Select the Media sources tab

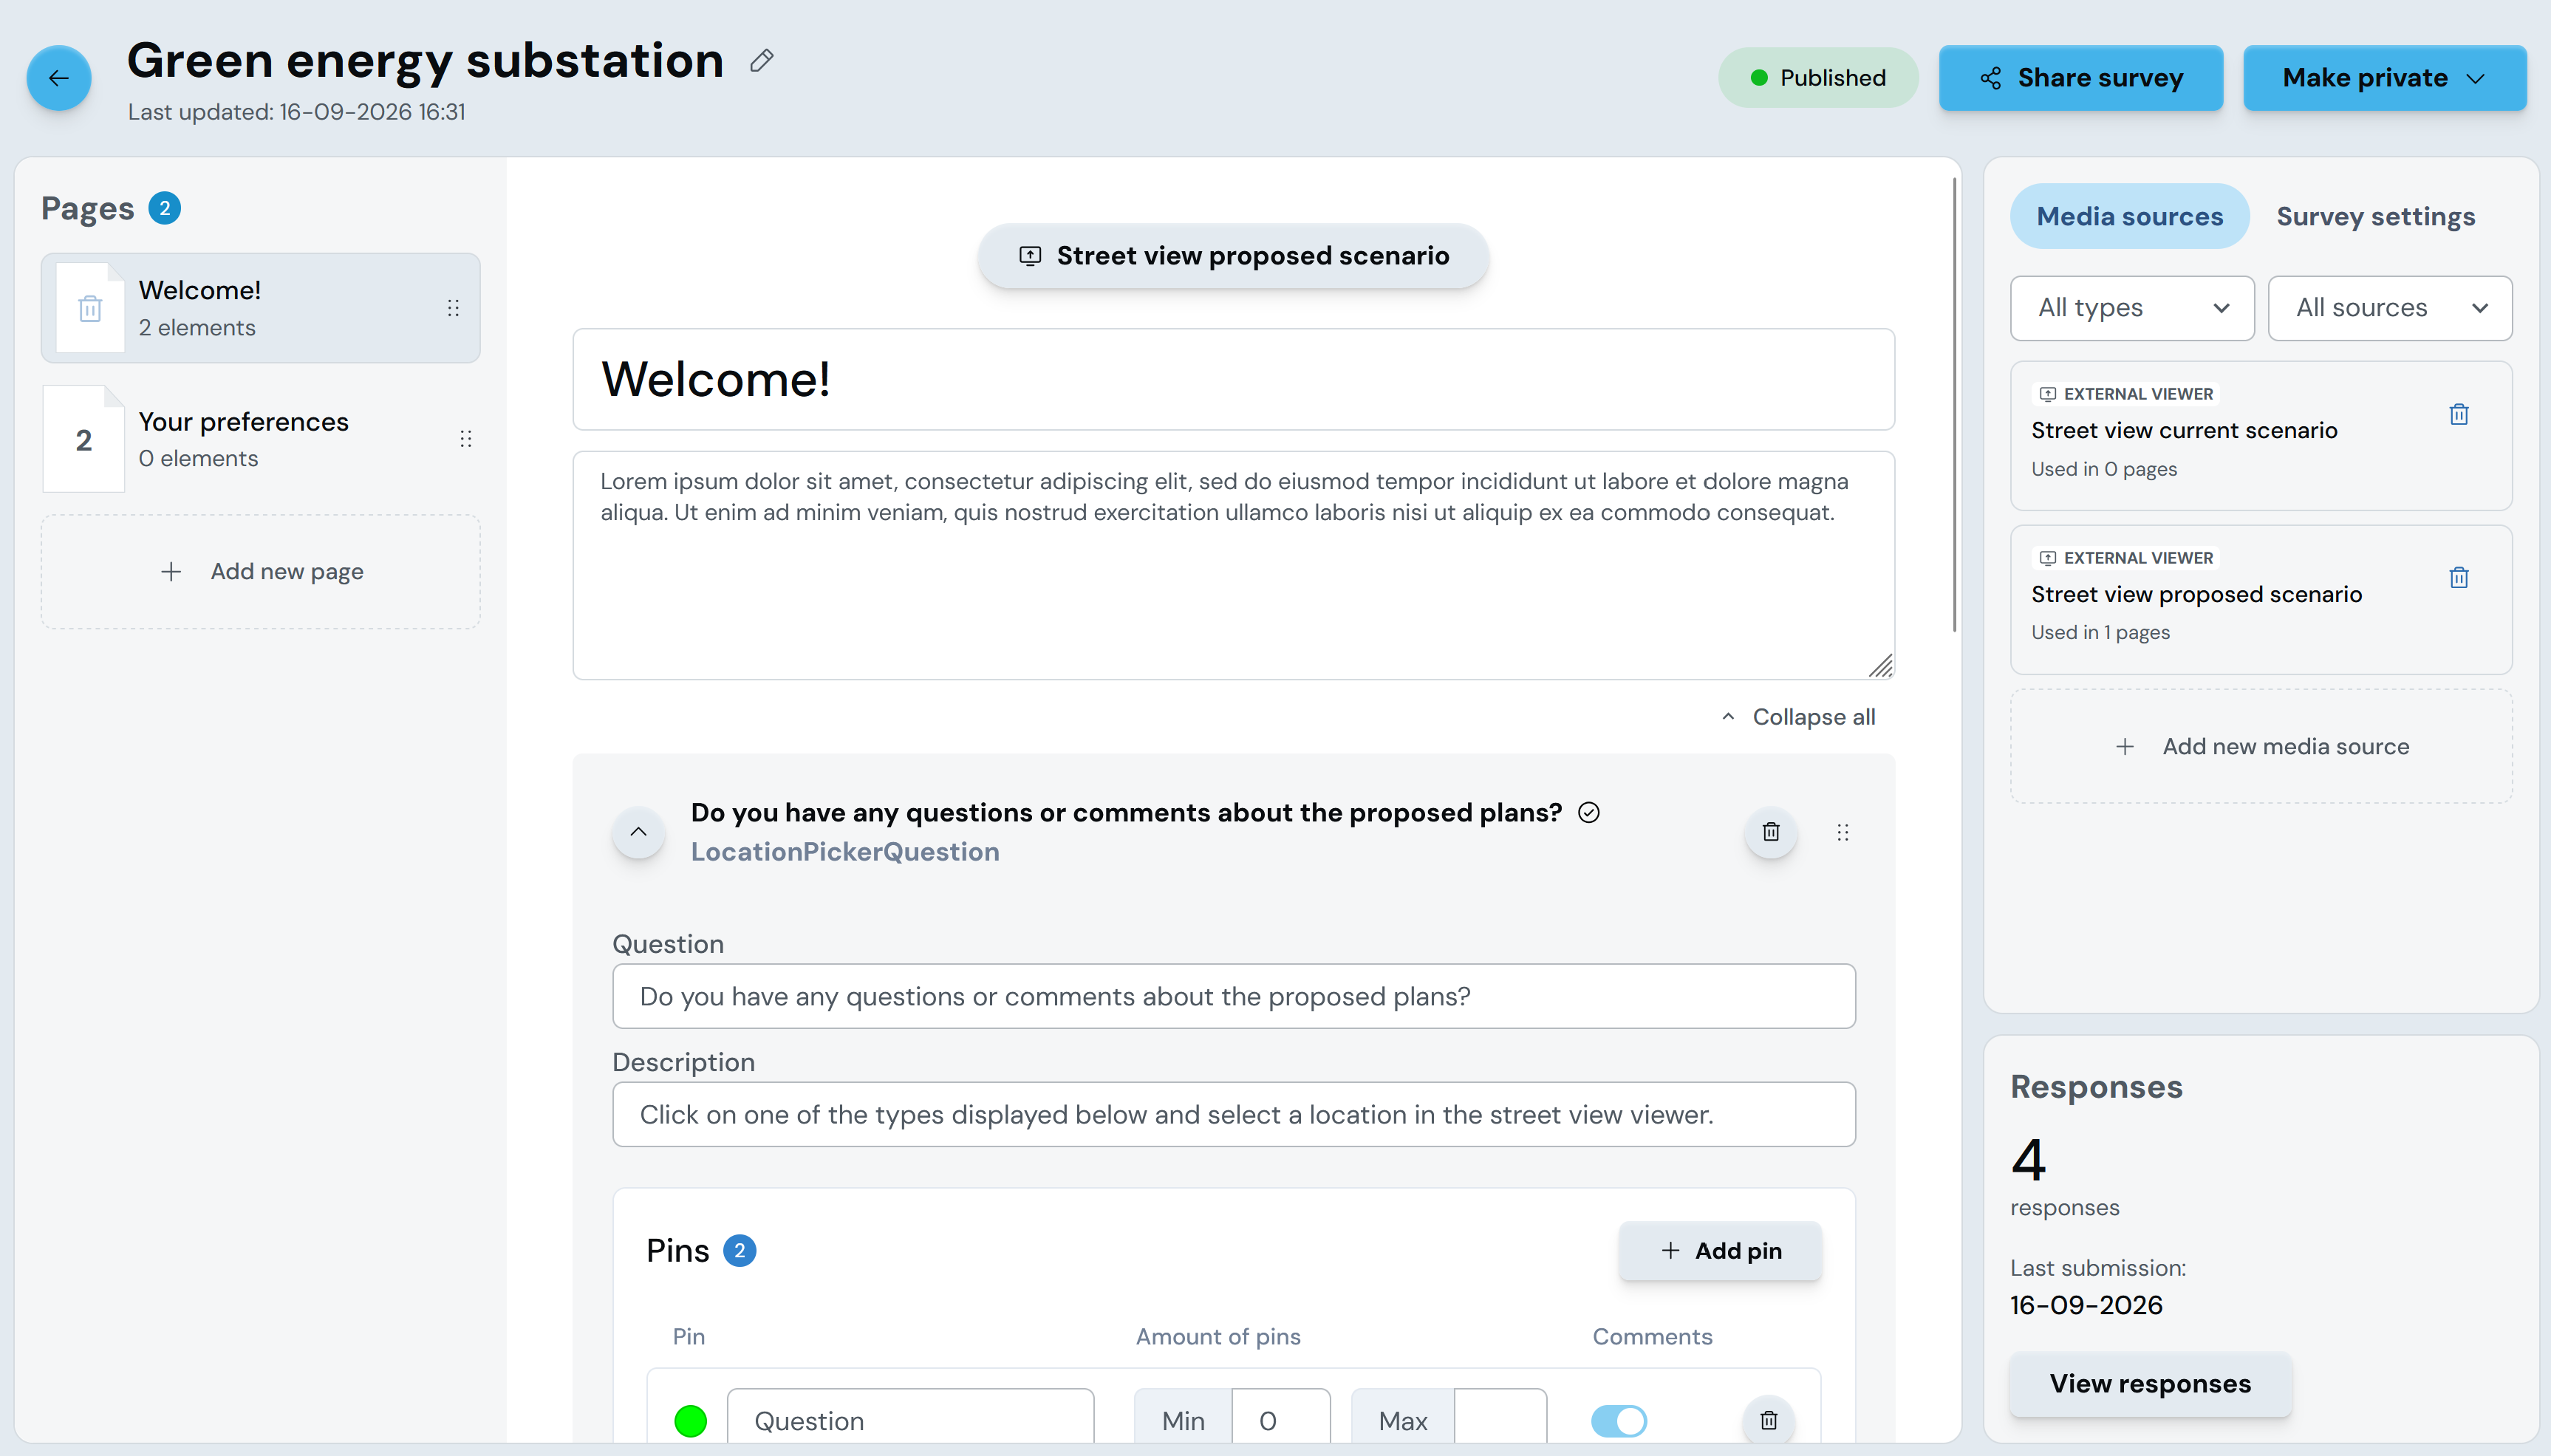pyautogui.click(x=2130, y=216)
